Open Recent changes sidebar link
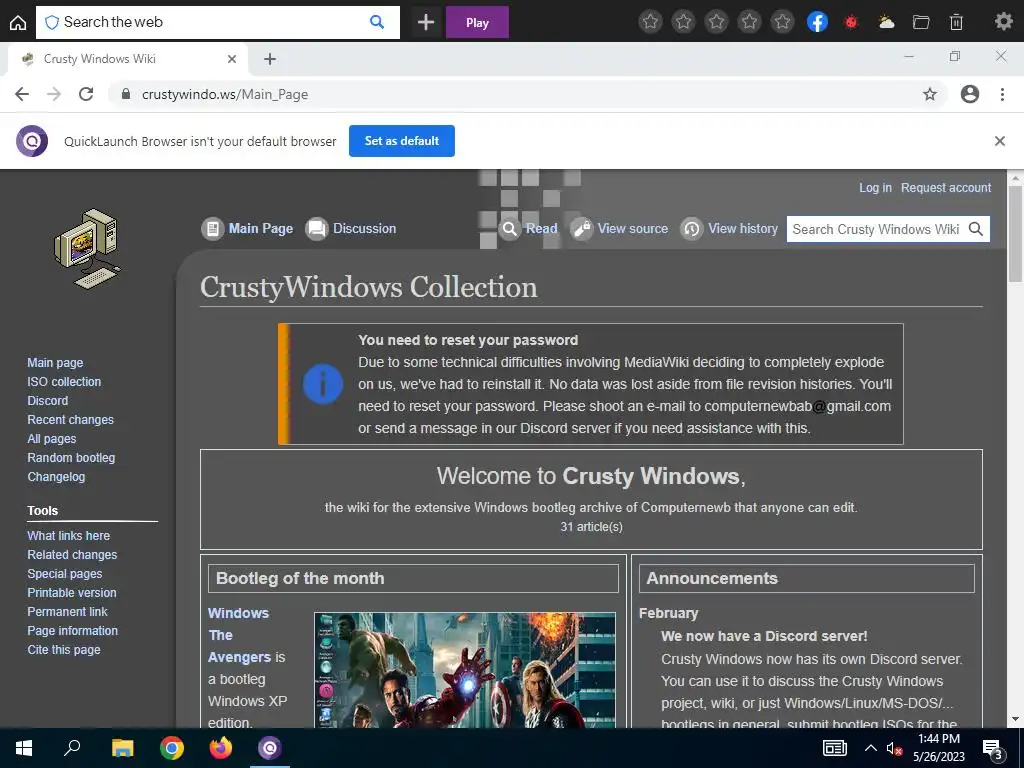 [71, 419]
